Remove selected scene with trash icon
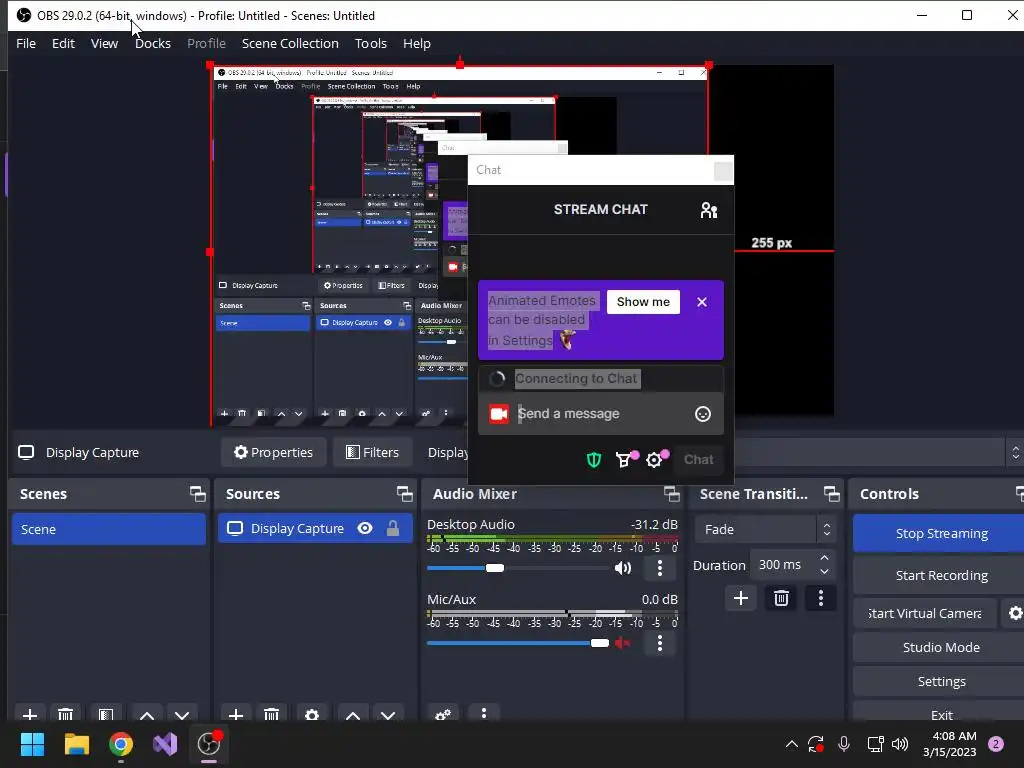Image resolution: width=1024 pixels, height=768 pixels. point(65,714)
